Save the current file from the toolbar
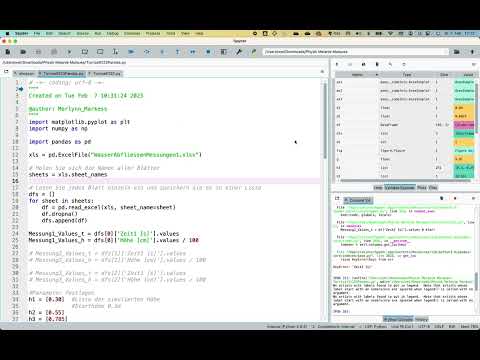480x360 pixels. pos(38,52)
